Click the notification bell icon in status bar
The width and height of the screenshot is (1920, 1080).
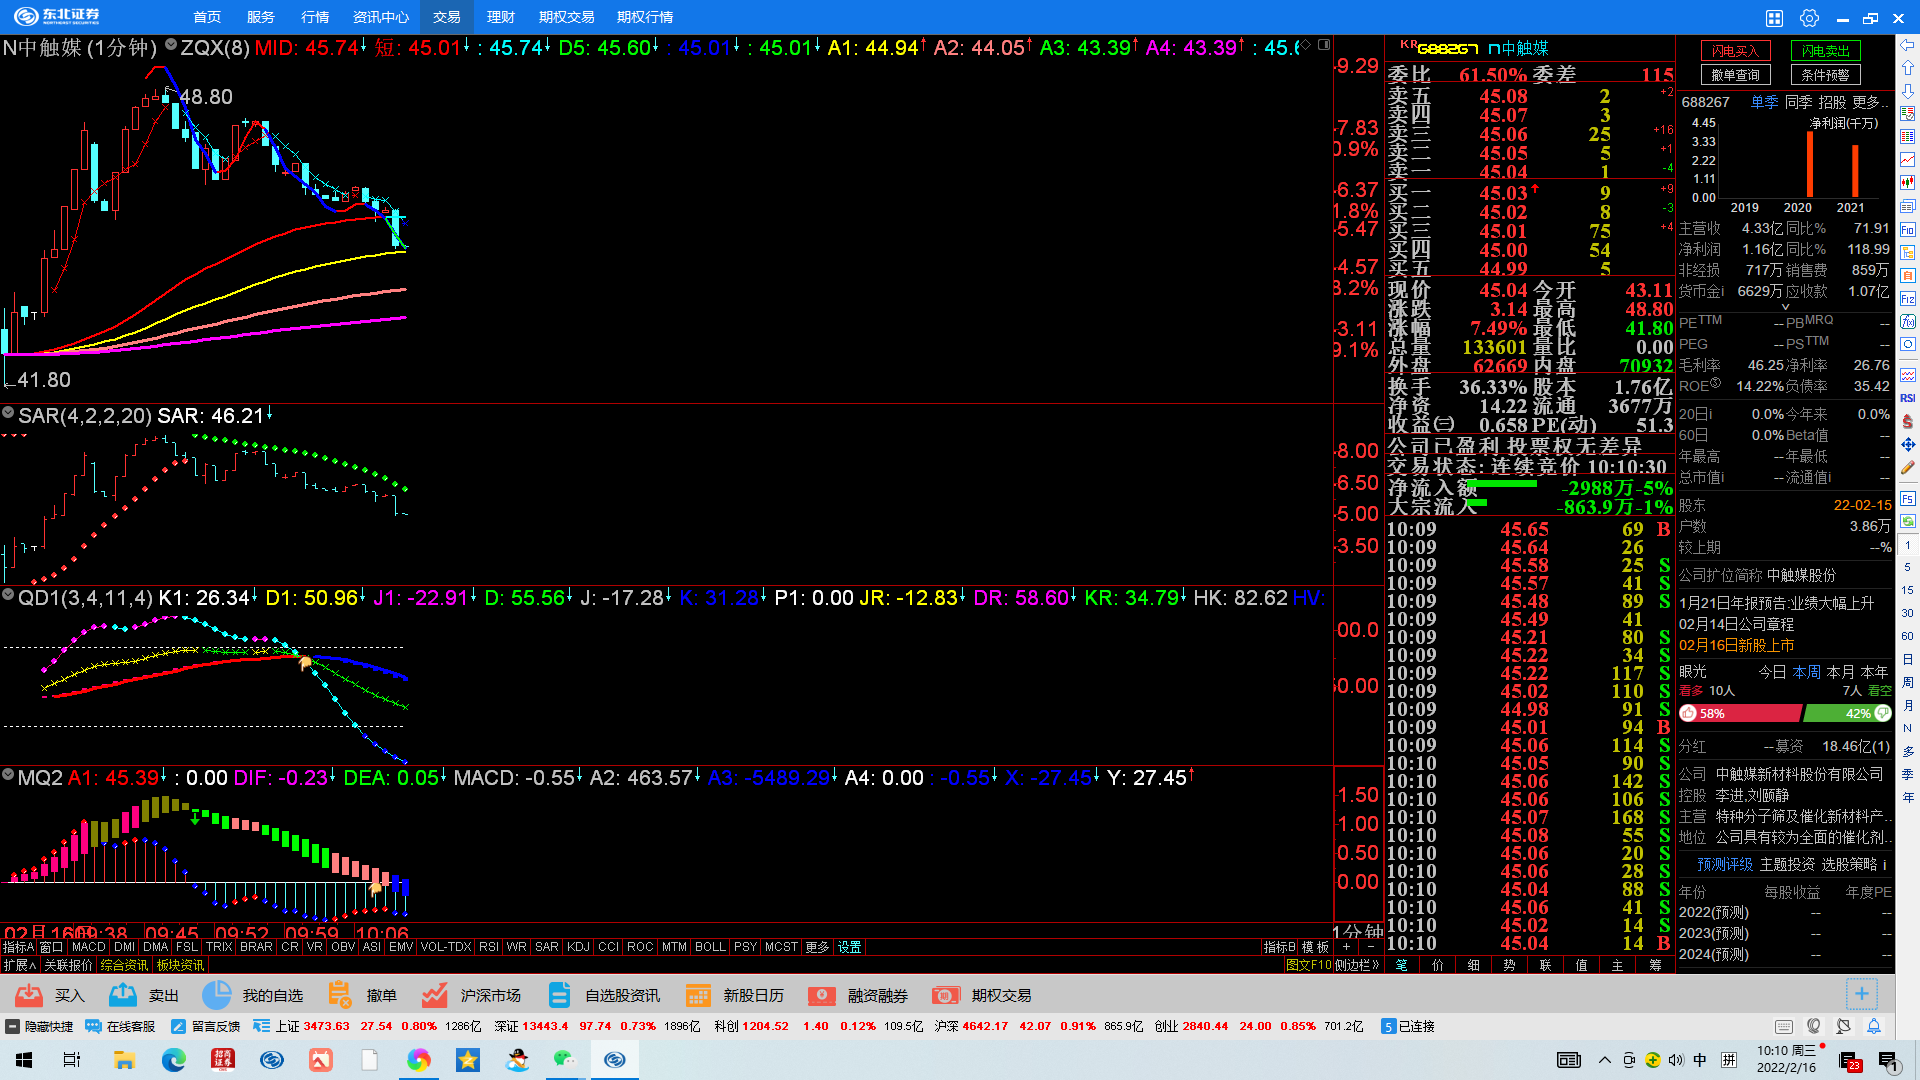click(1874, 1027)
